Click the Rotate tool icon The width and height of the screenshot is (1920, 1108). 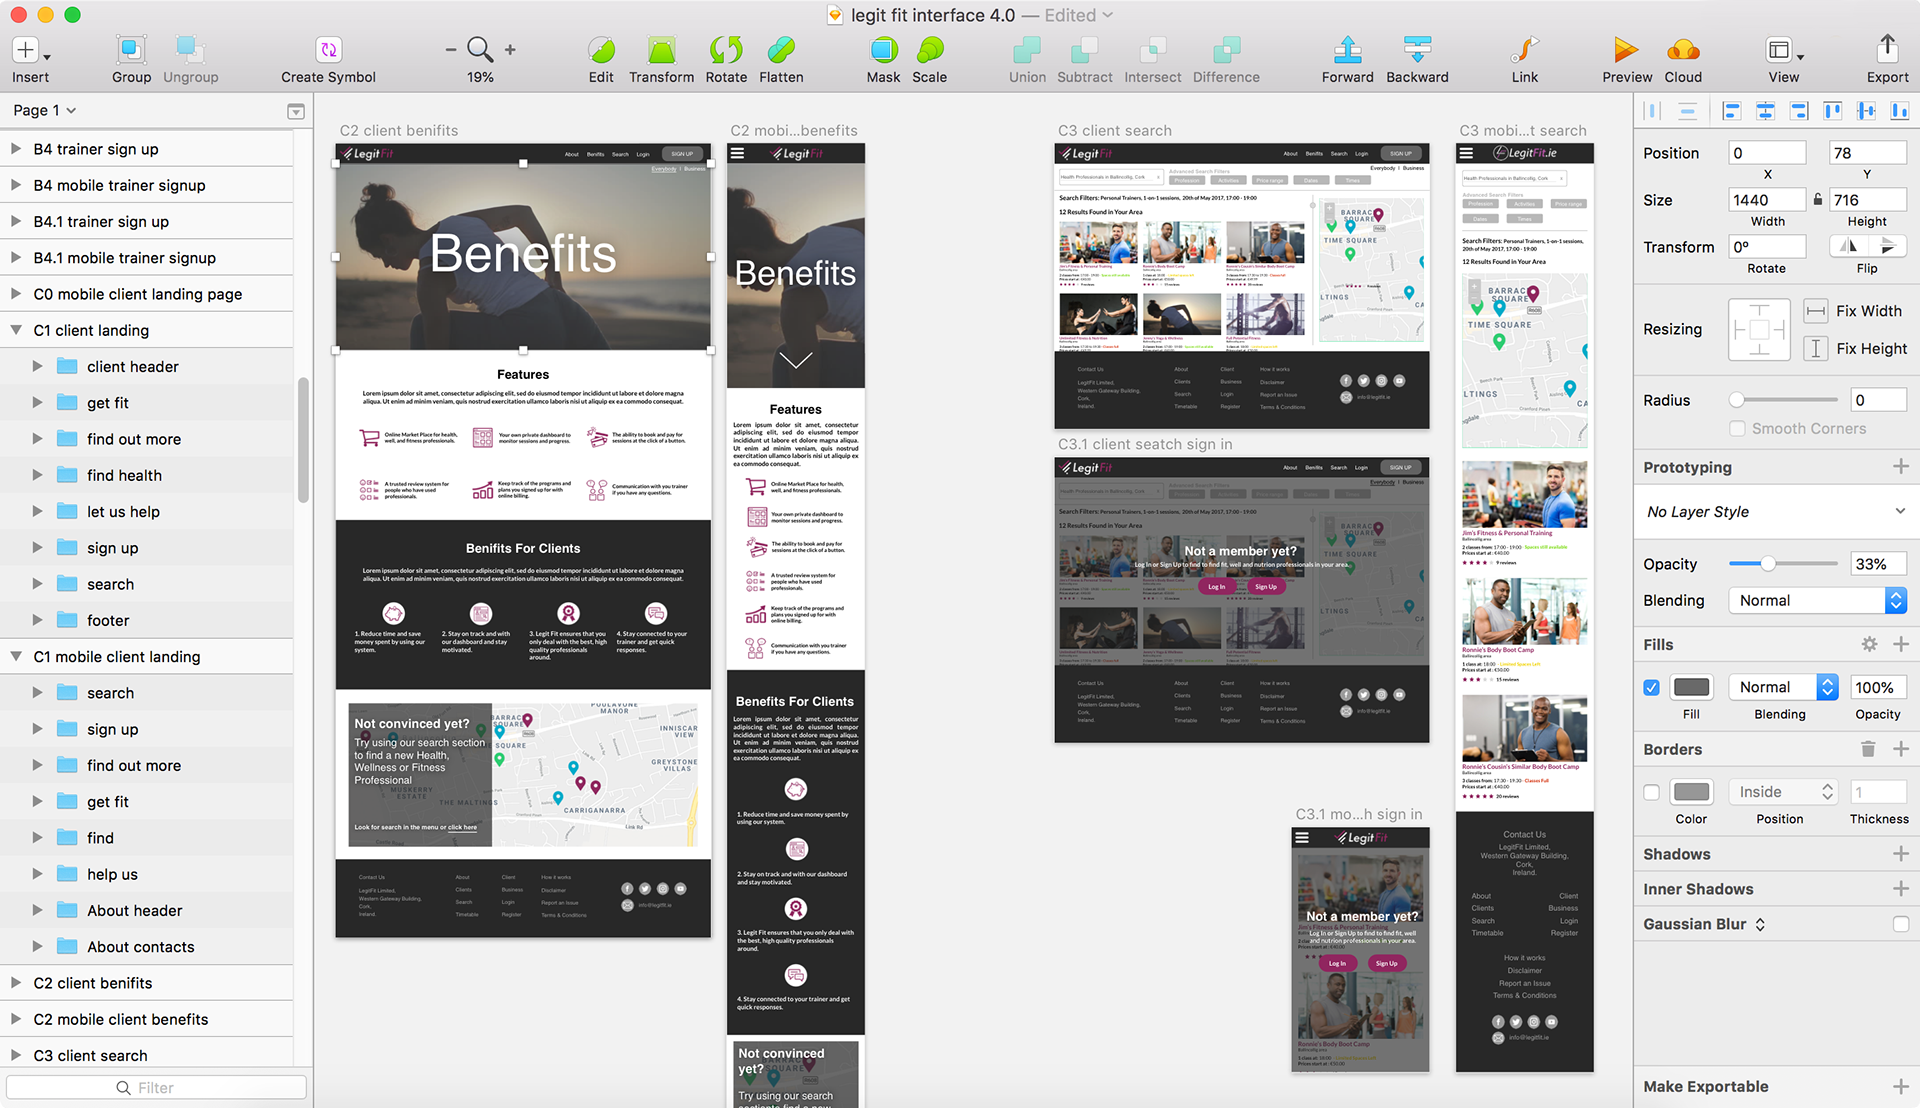coord(726,50)
